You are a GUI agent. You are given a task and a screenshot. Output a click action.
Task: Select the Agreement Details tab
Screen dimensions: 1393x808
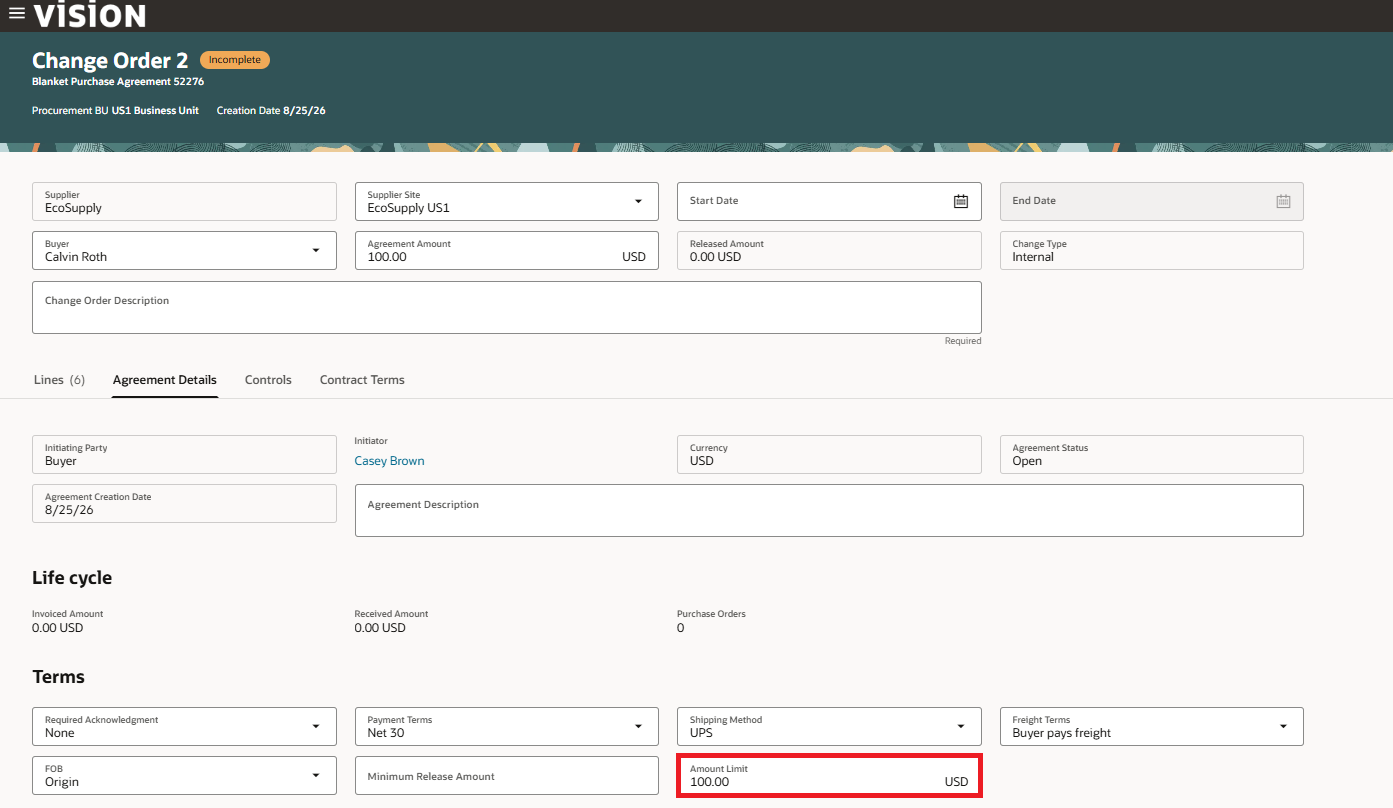pos(165,380)
